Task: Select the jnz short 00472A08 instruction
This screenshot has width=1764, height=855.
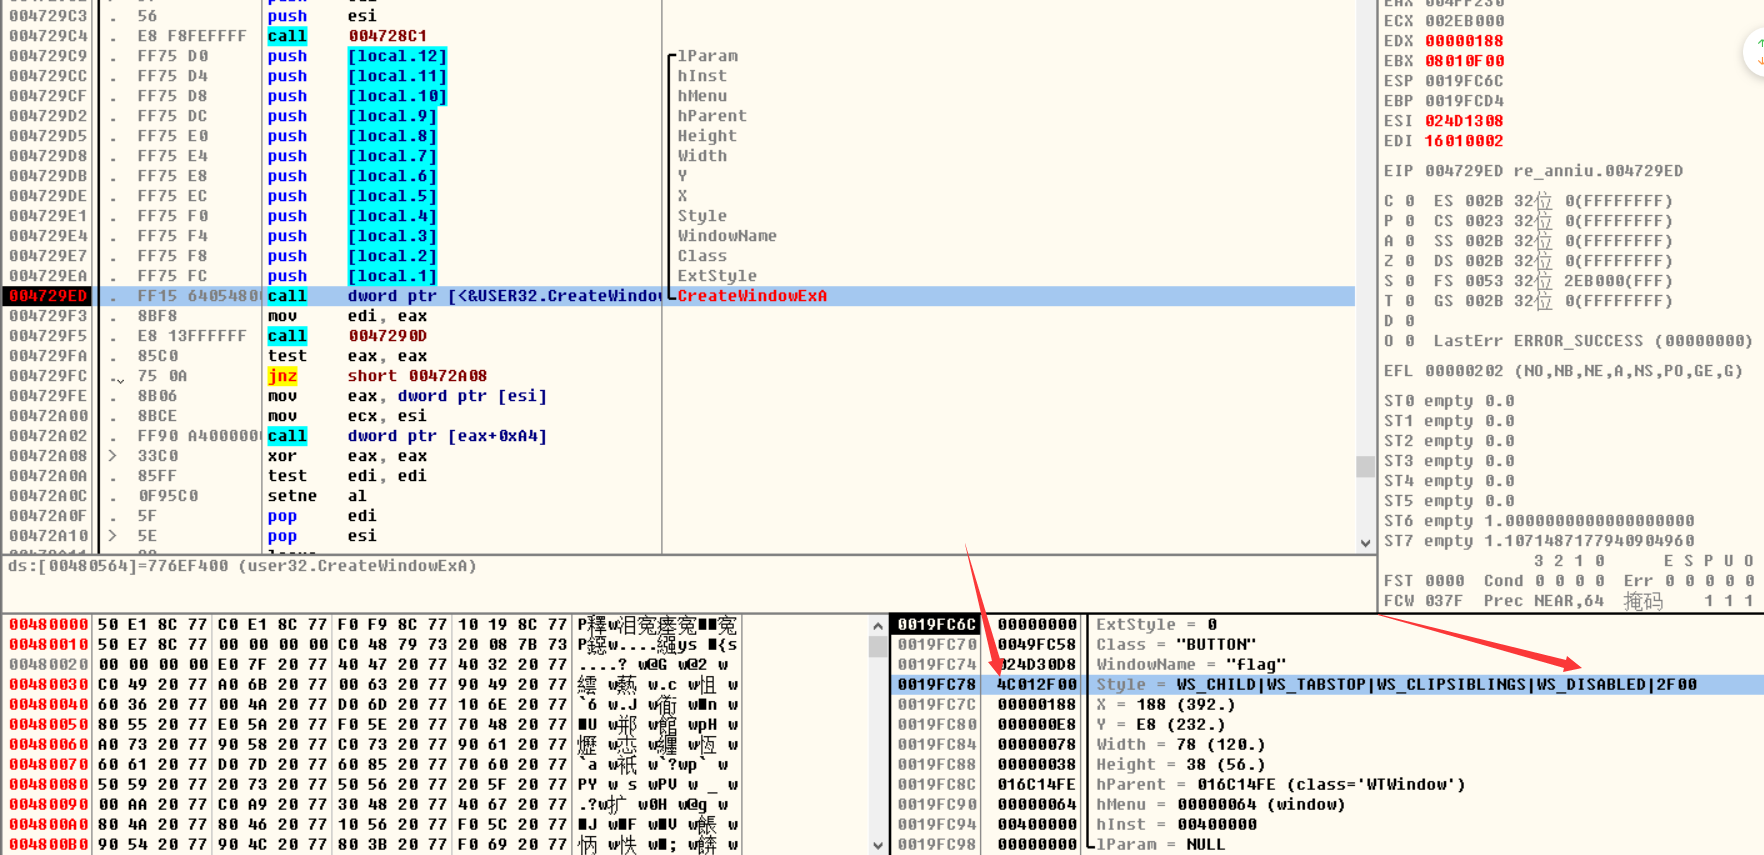Action: click(x=377, y=376)
